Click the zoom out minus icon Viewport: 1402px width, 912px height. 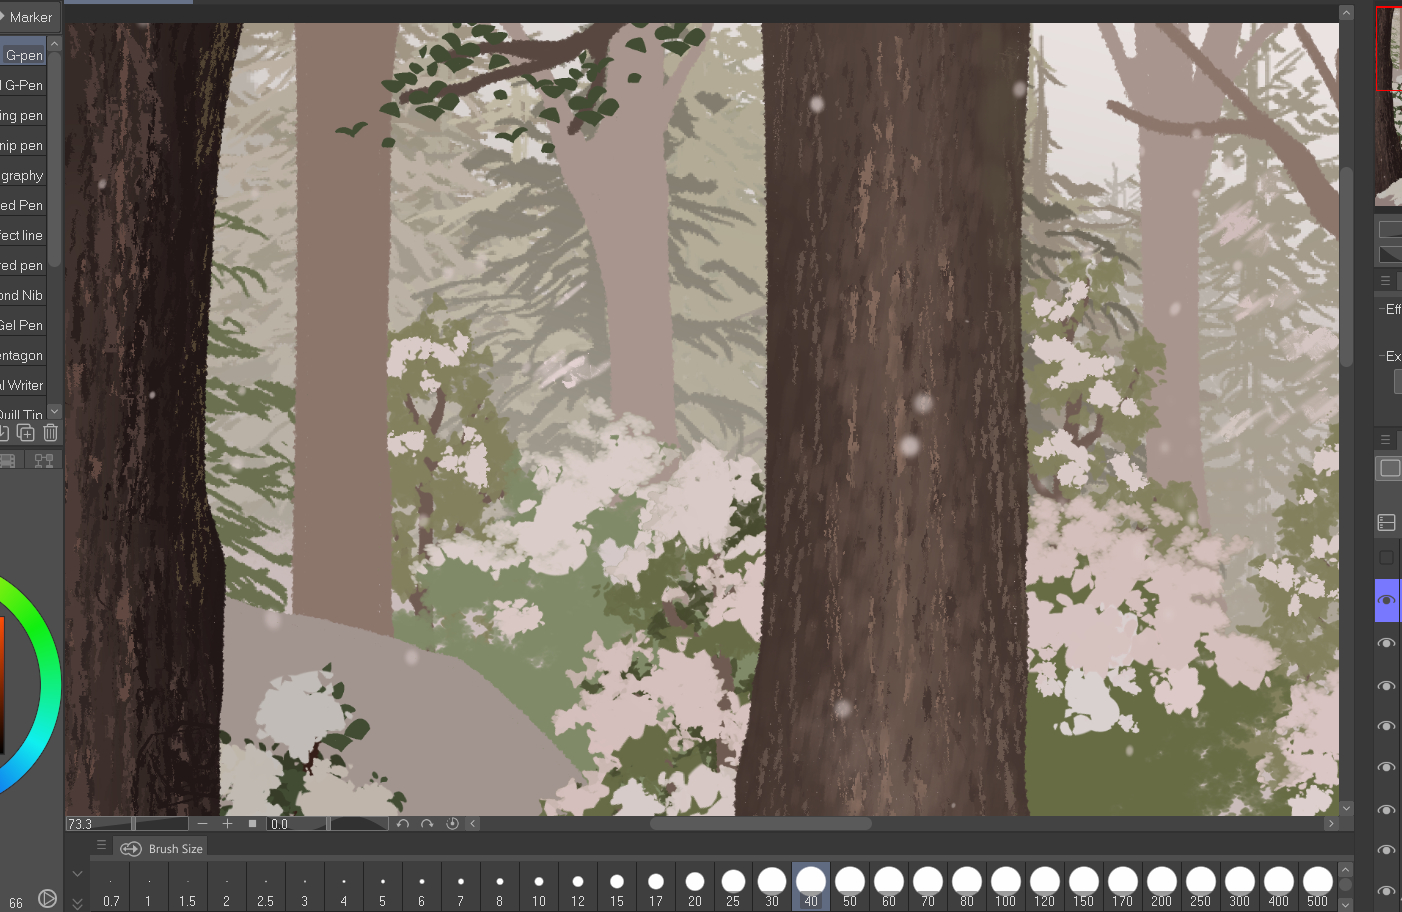click(203, 824)
